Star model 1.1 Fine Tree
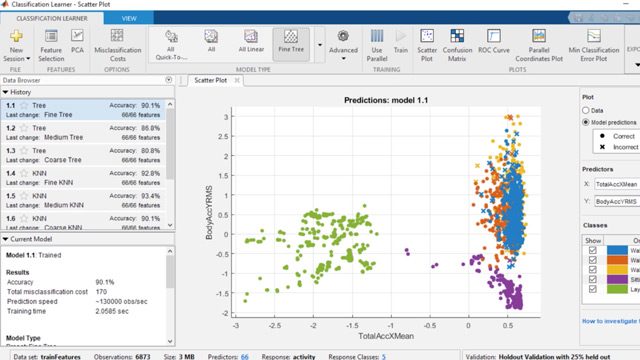This screenshot has width=640, height=360. pos(24,106)
